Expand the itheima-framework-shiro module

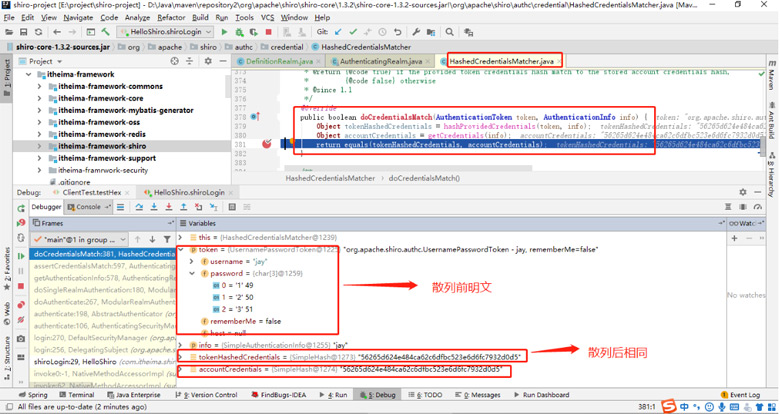(x=39, y=146)
